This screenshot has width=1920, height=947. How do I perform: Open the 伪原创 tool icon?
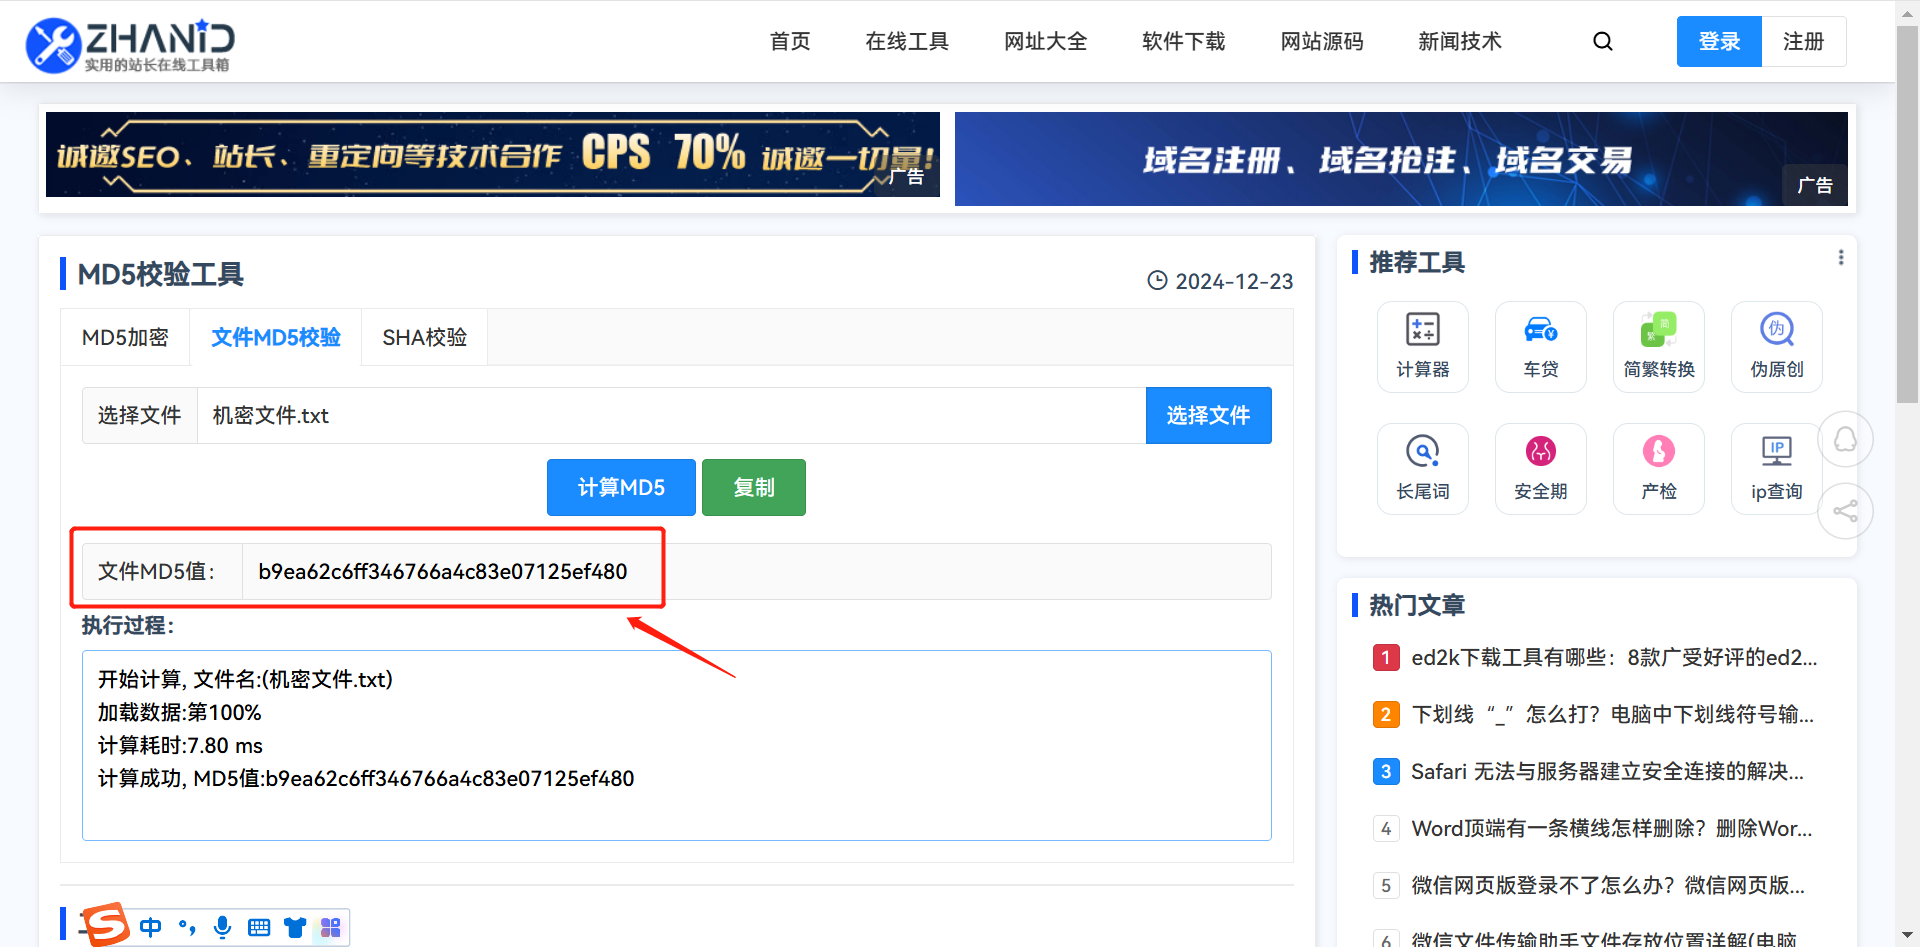(1776, 346)
